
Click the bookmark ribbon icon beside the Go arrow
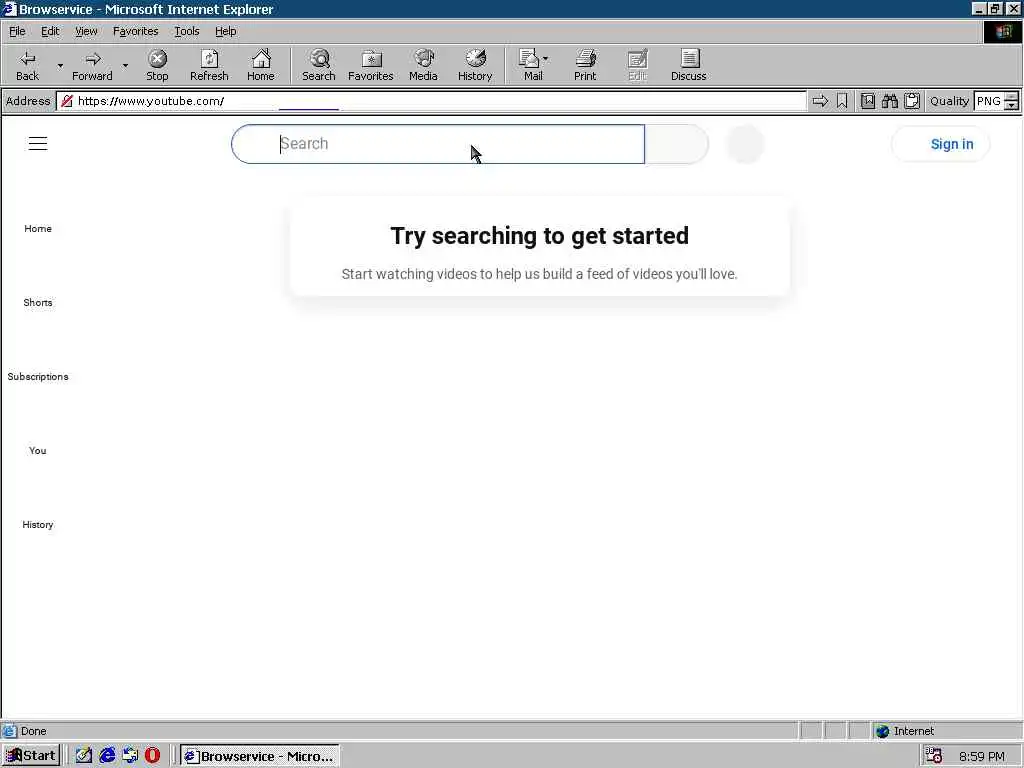[x=842, y=101]
